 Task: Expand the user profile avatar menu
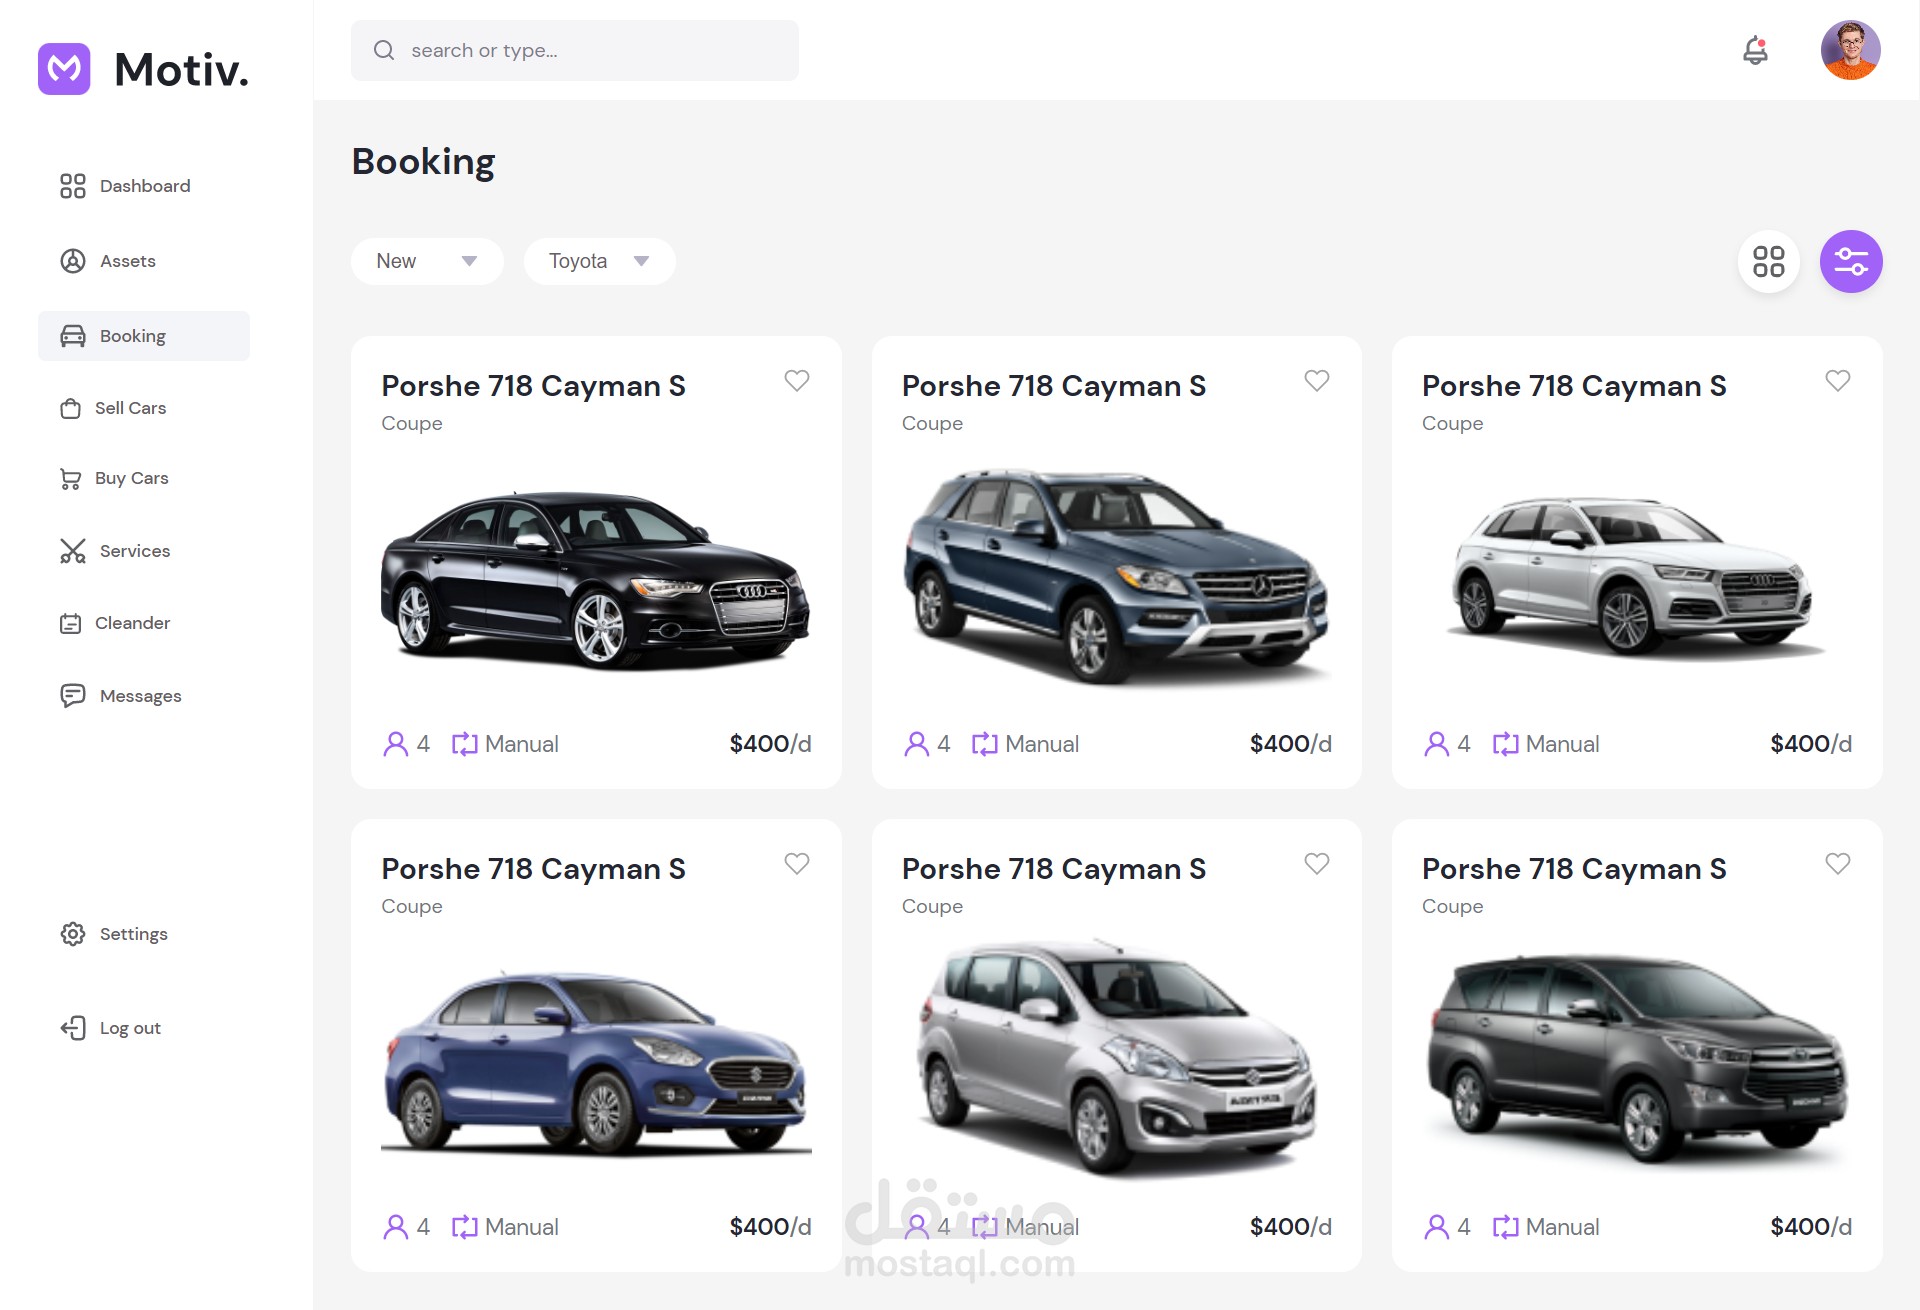coord(1850,50)
